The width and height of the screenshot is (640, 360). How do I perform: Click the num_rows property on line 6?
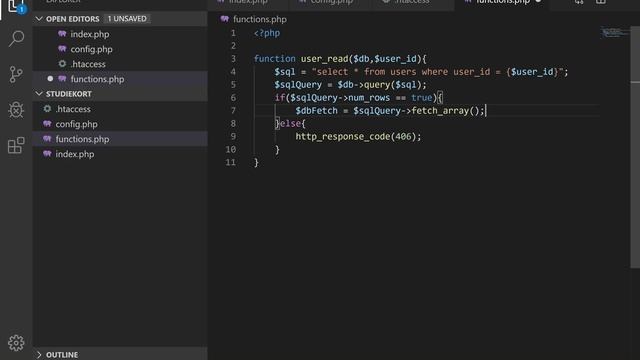(369, 98)
